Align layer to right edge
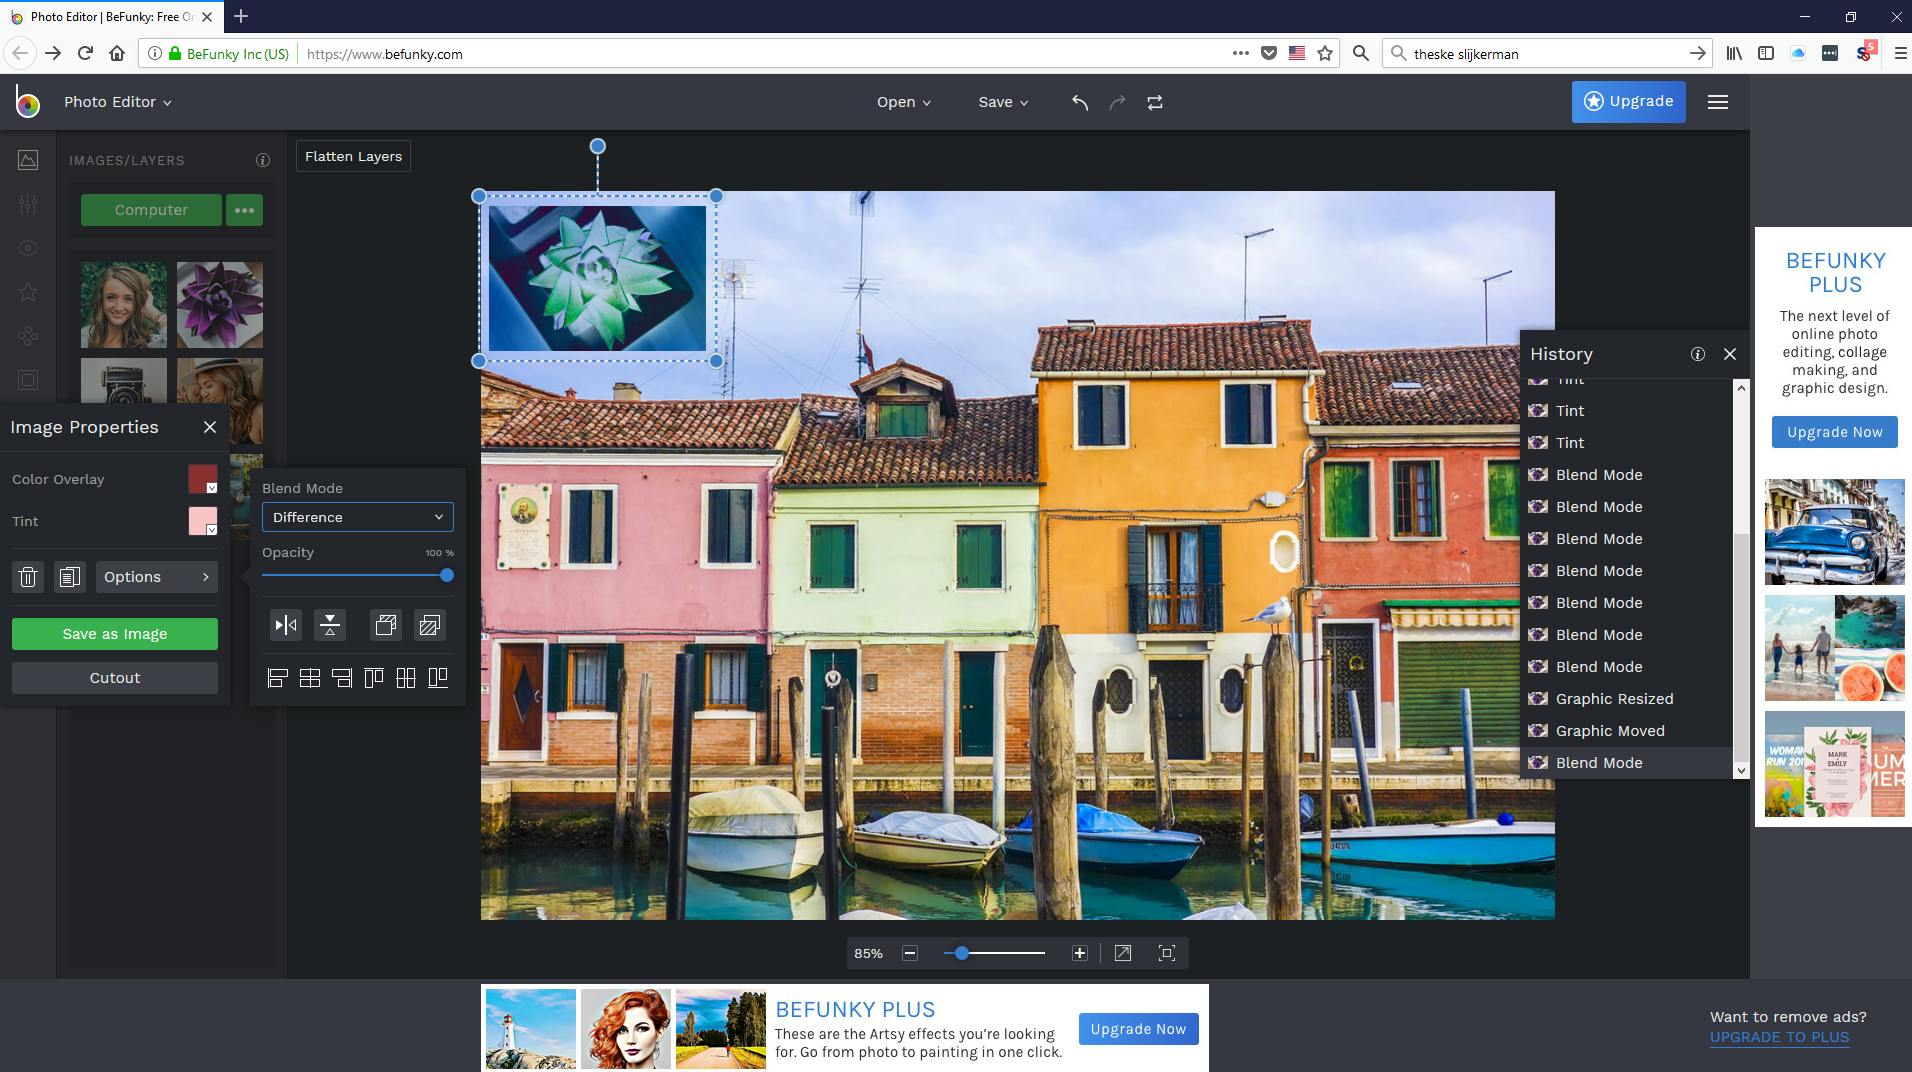Screen dimensions: 1912x1072 [x=342, y=678]
